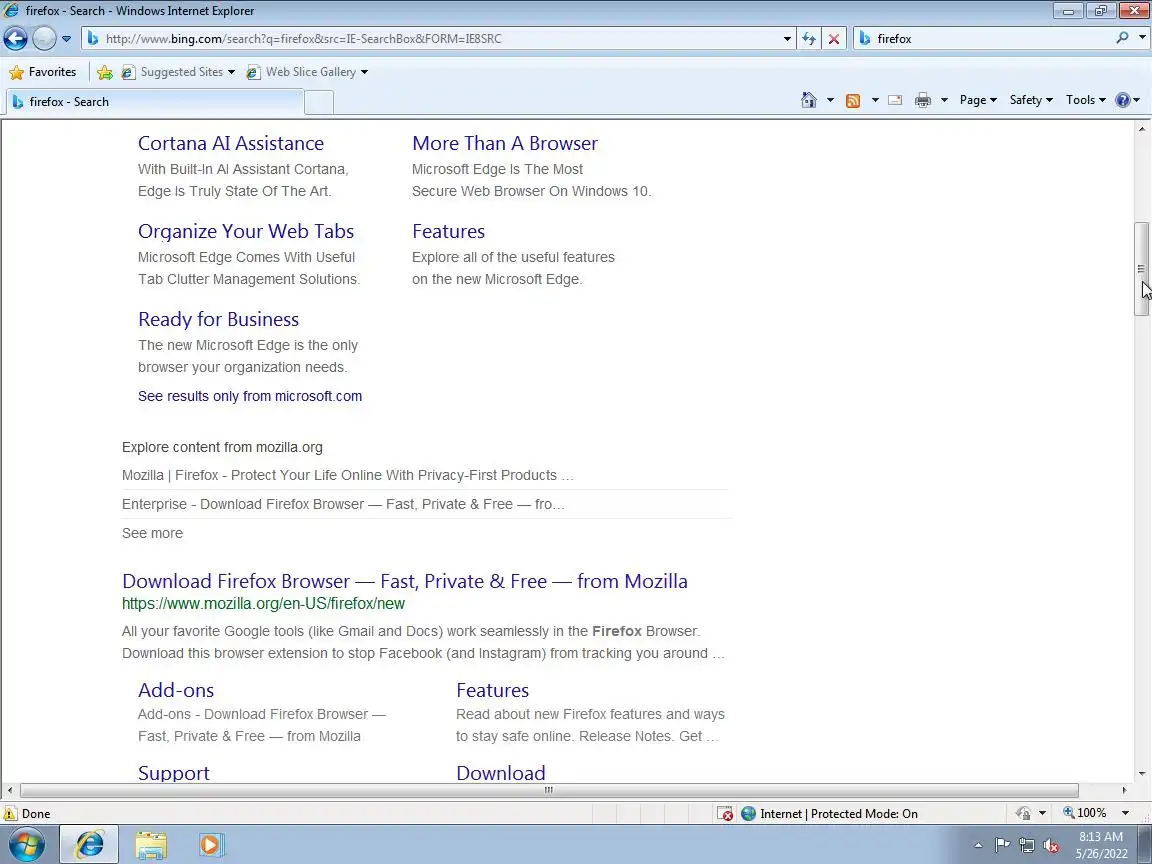1152x864 pixels.
Task: Click the RSS feeds icon
Action: 853,101
